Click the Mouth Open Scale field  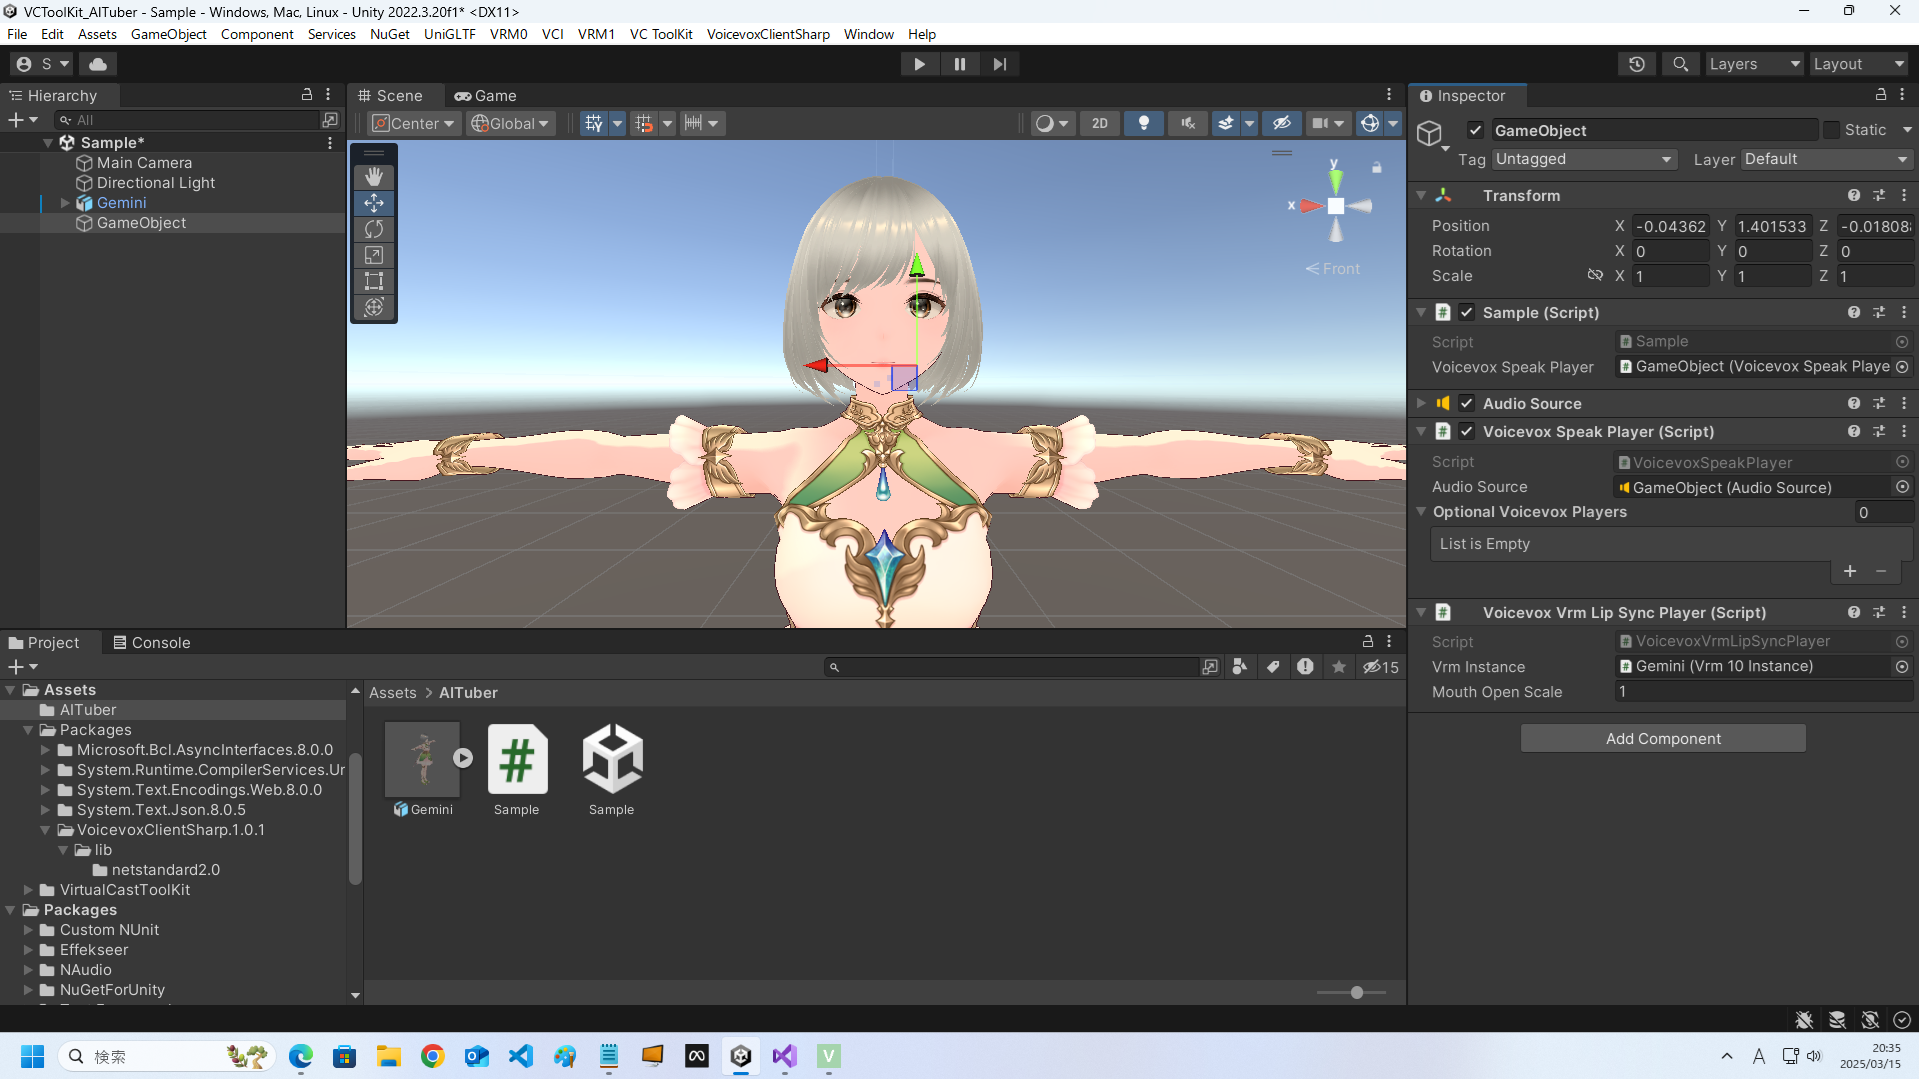pos(1763,692)
